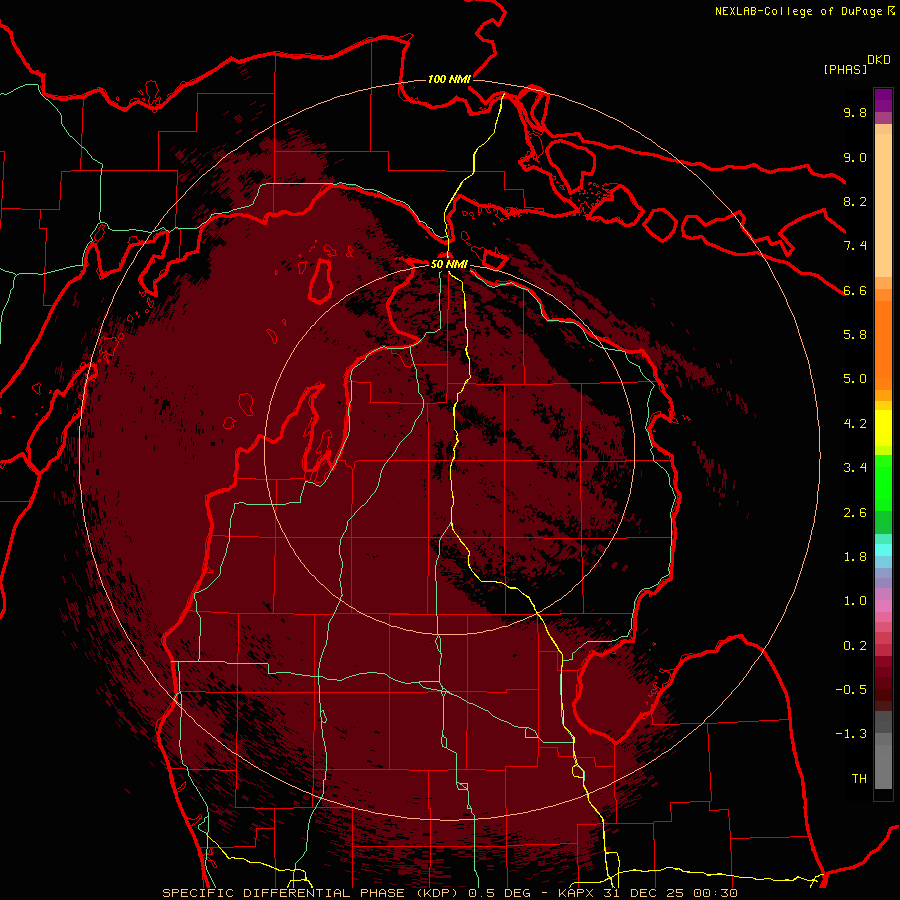Click the 5.0 scale label
This screenshot has width=900, height=900.
[855, 379]
